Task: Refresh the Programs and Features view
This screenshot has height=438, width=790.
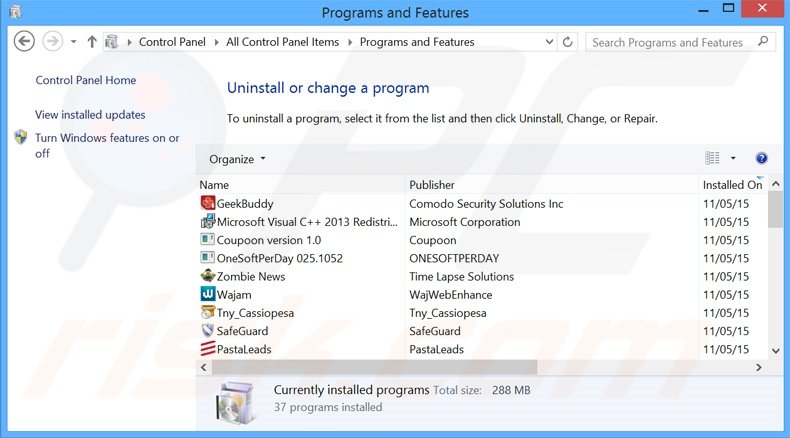Action: pyautogui.click(x=568, y=42)
